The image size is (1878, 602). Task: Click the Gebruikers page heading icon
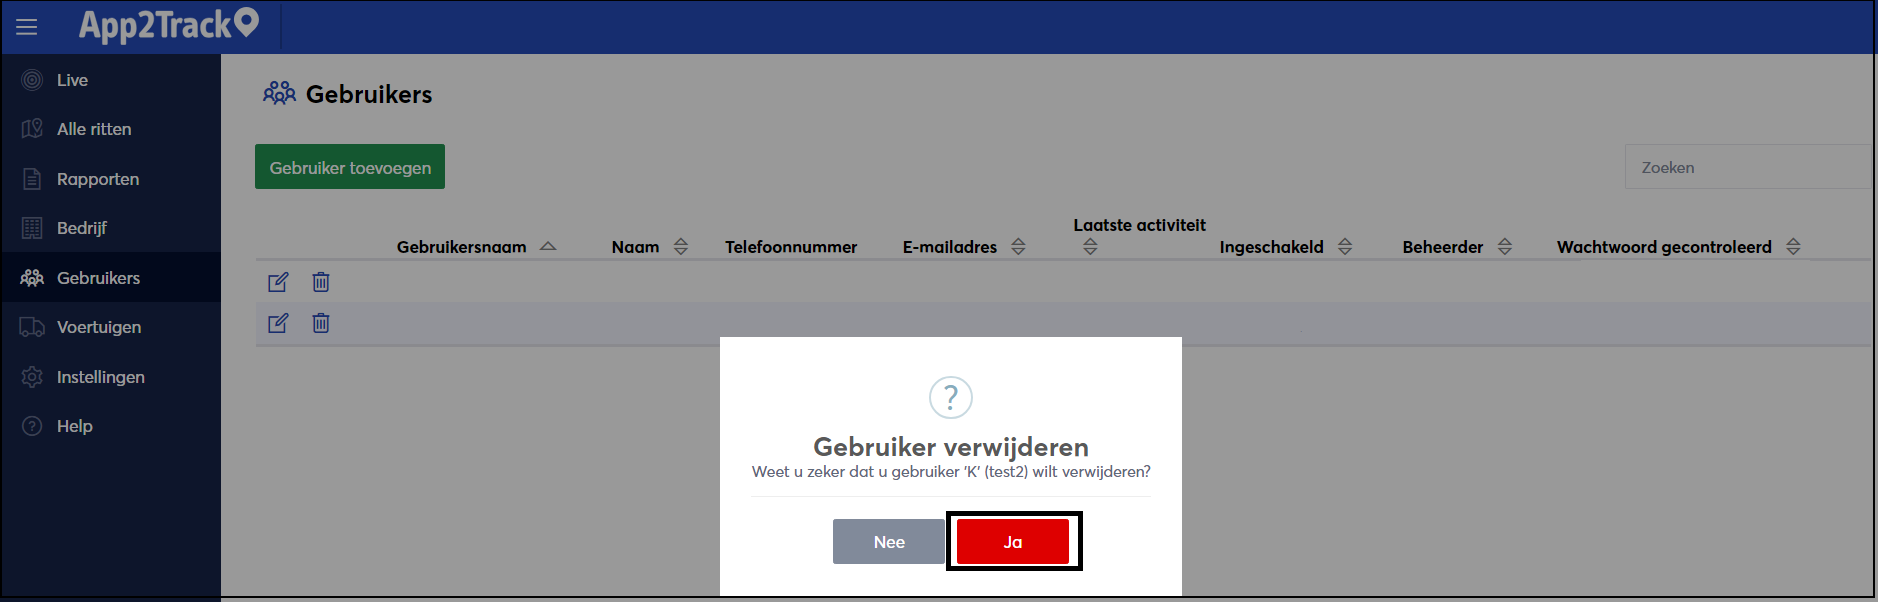pos(279,93)
